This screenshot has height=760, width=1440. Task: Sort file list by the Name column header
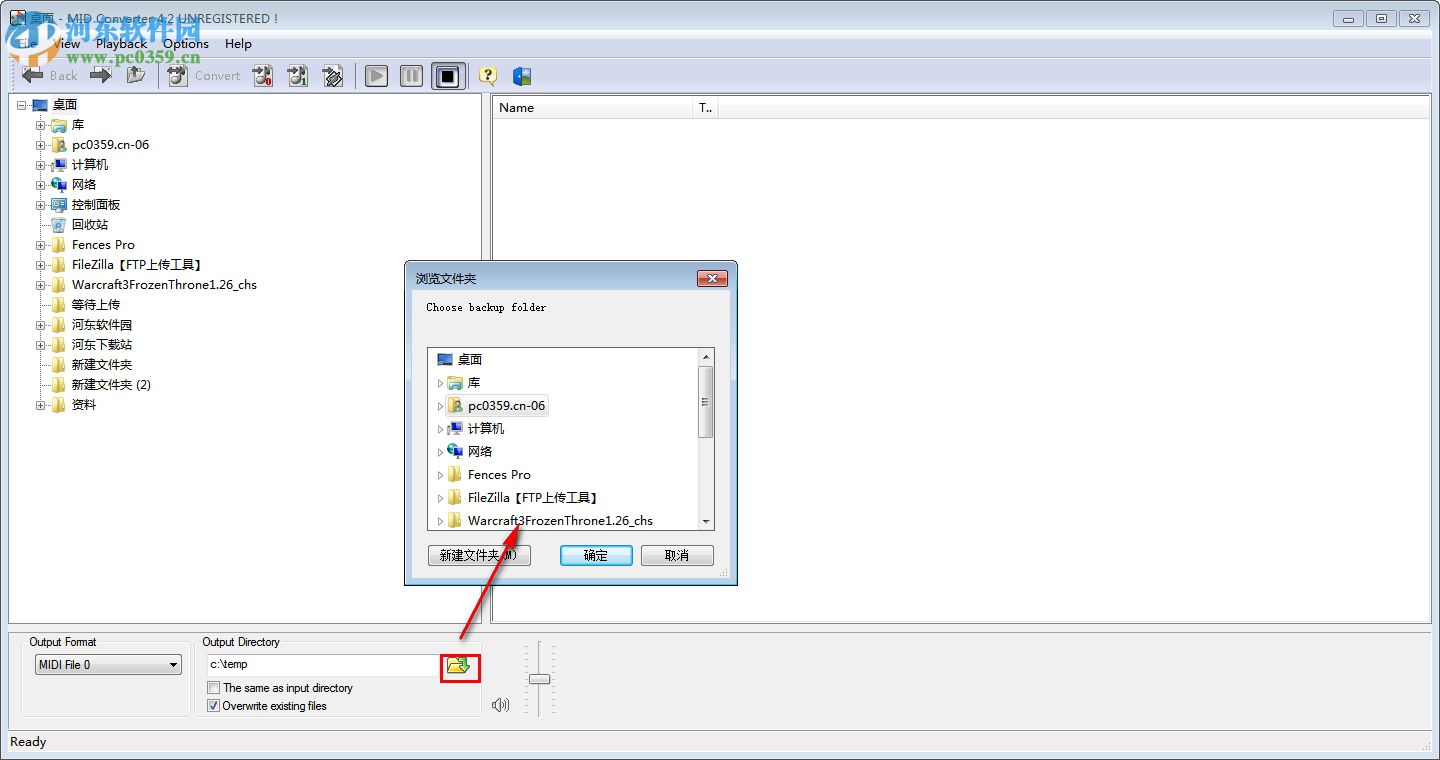coord(593,108)
